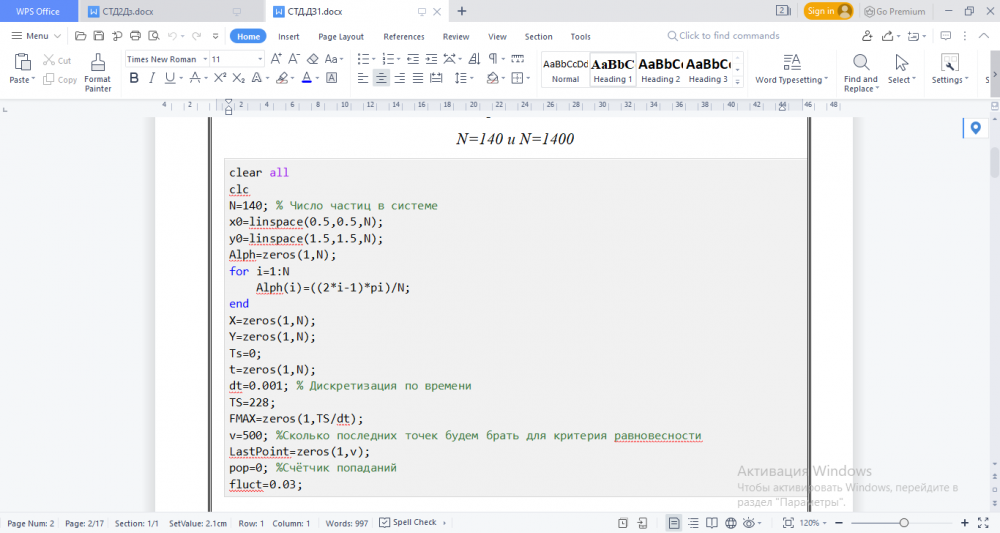Viewport: 1000px width, 533px height.
Task: Toggle center alignment
Action: (x=381, y=78)
